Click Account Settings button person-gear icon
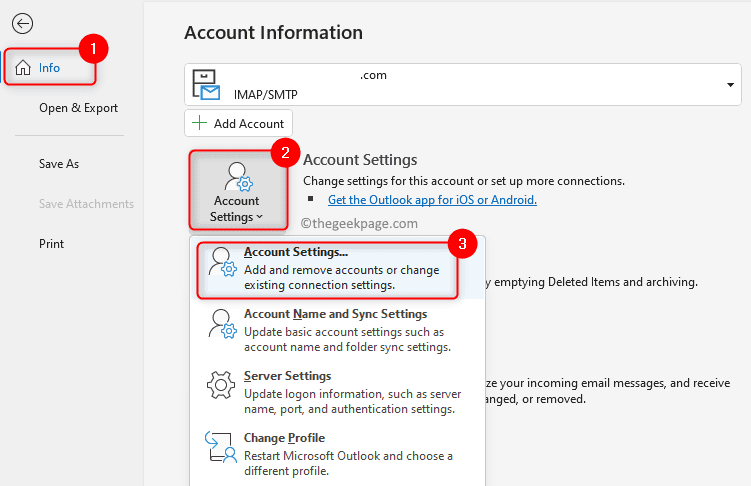 (x=238, y=177)
